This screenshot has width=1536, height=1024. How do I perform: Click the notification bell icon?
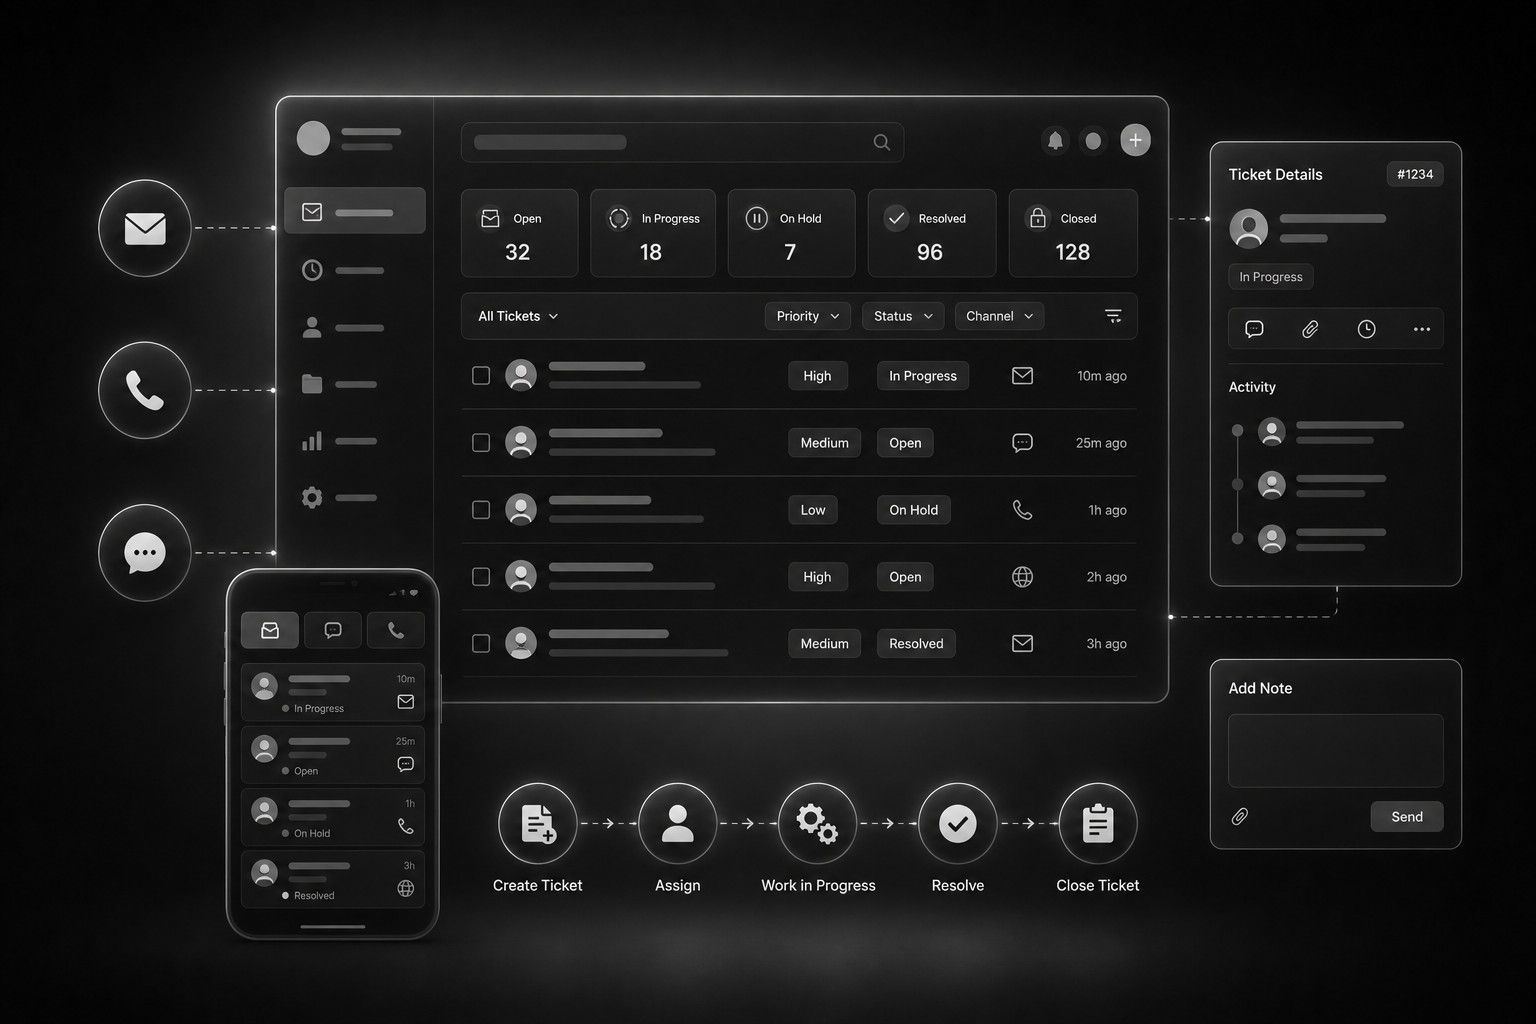coord(1055,141)
